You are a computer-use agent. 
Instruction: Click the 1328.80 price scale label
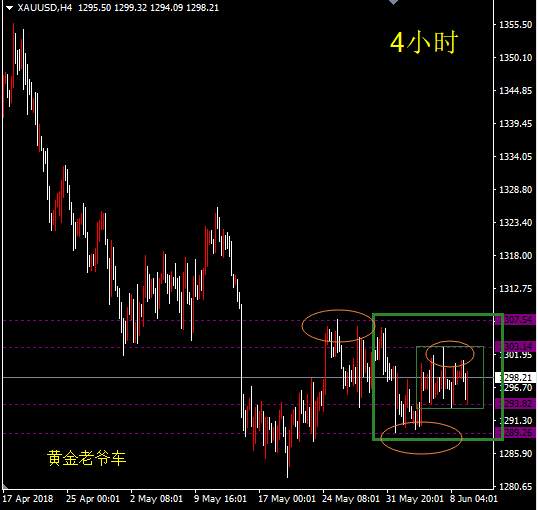point(515,190)
